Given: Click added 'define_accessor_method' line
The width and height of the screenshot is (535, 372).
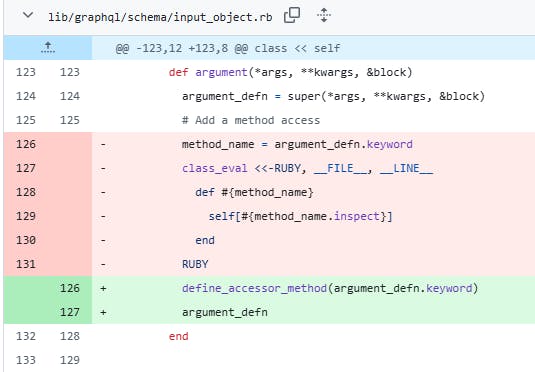Looking at the screenshot, I should point(330,288).
